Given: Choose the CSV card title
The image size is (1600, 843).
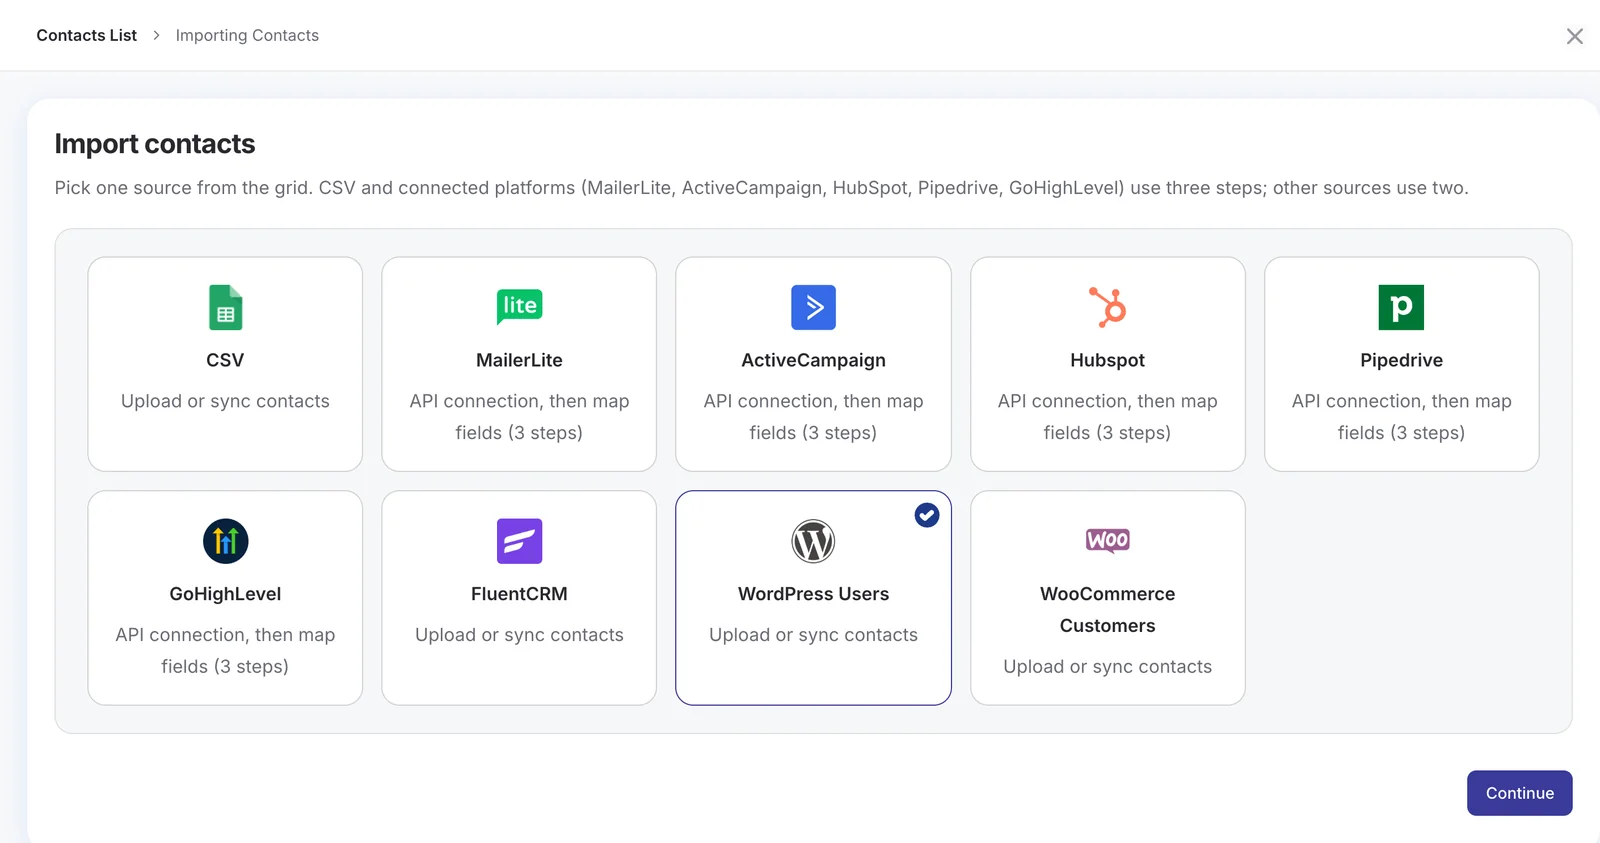Looking at the screenshot, I should click(225, 360).
